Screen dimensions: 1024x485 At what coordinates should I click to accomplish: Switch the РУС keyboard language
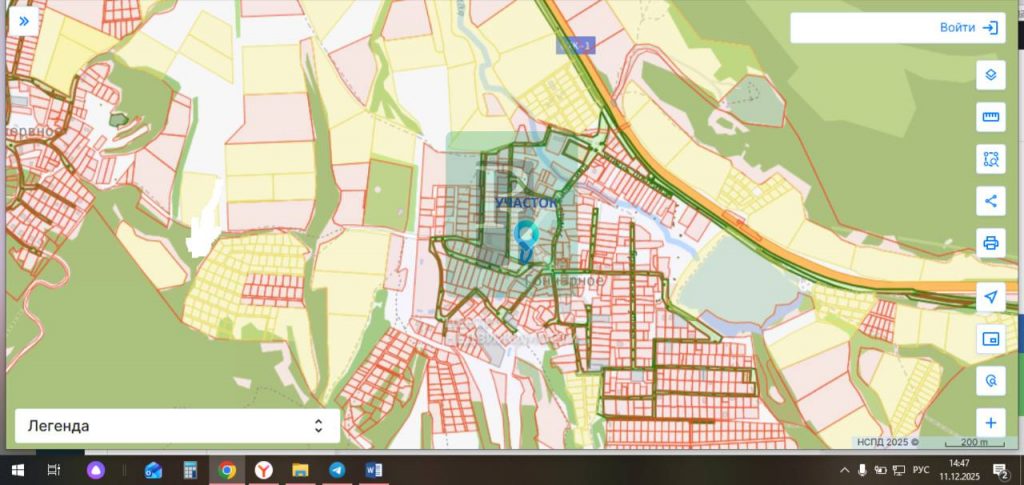922,470
